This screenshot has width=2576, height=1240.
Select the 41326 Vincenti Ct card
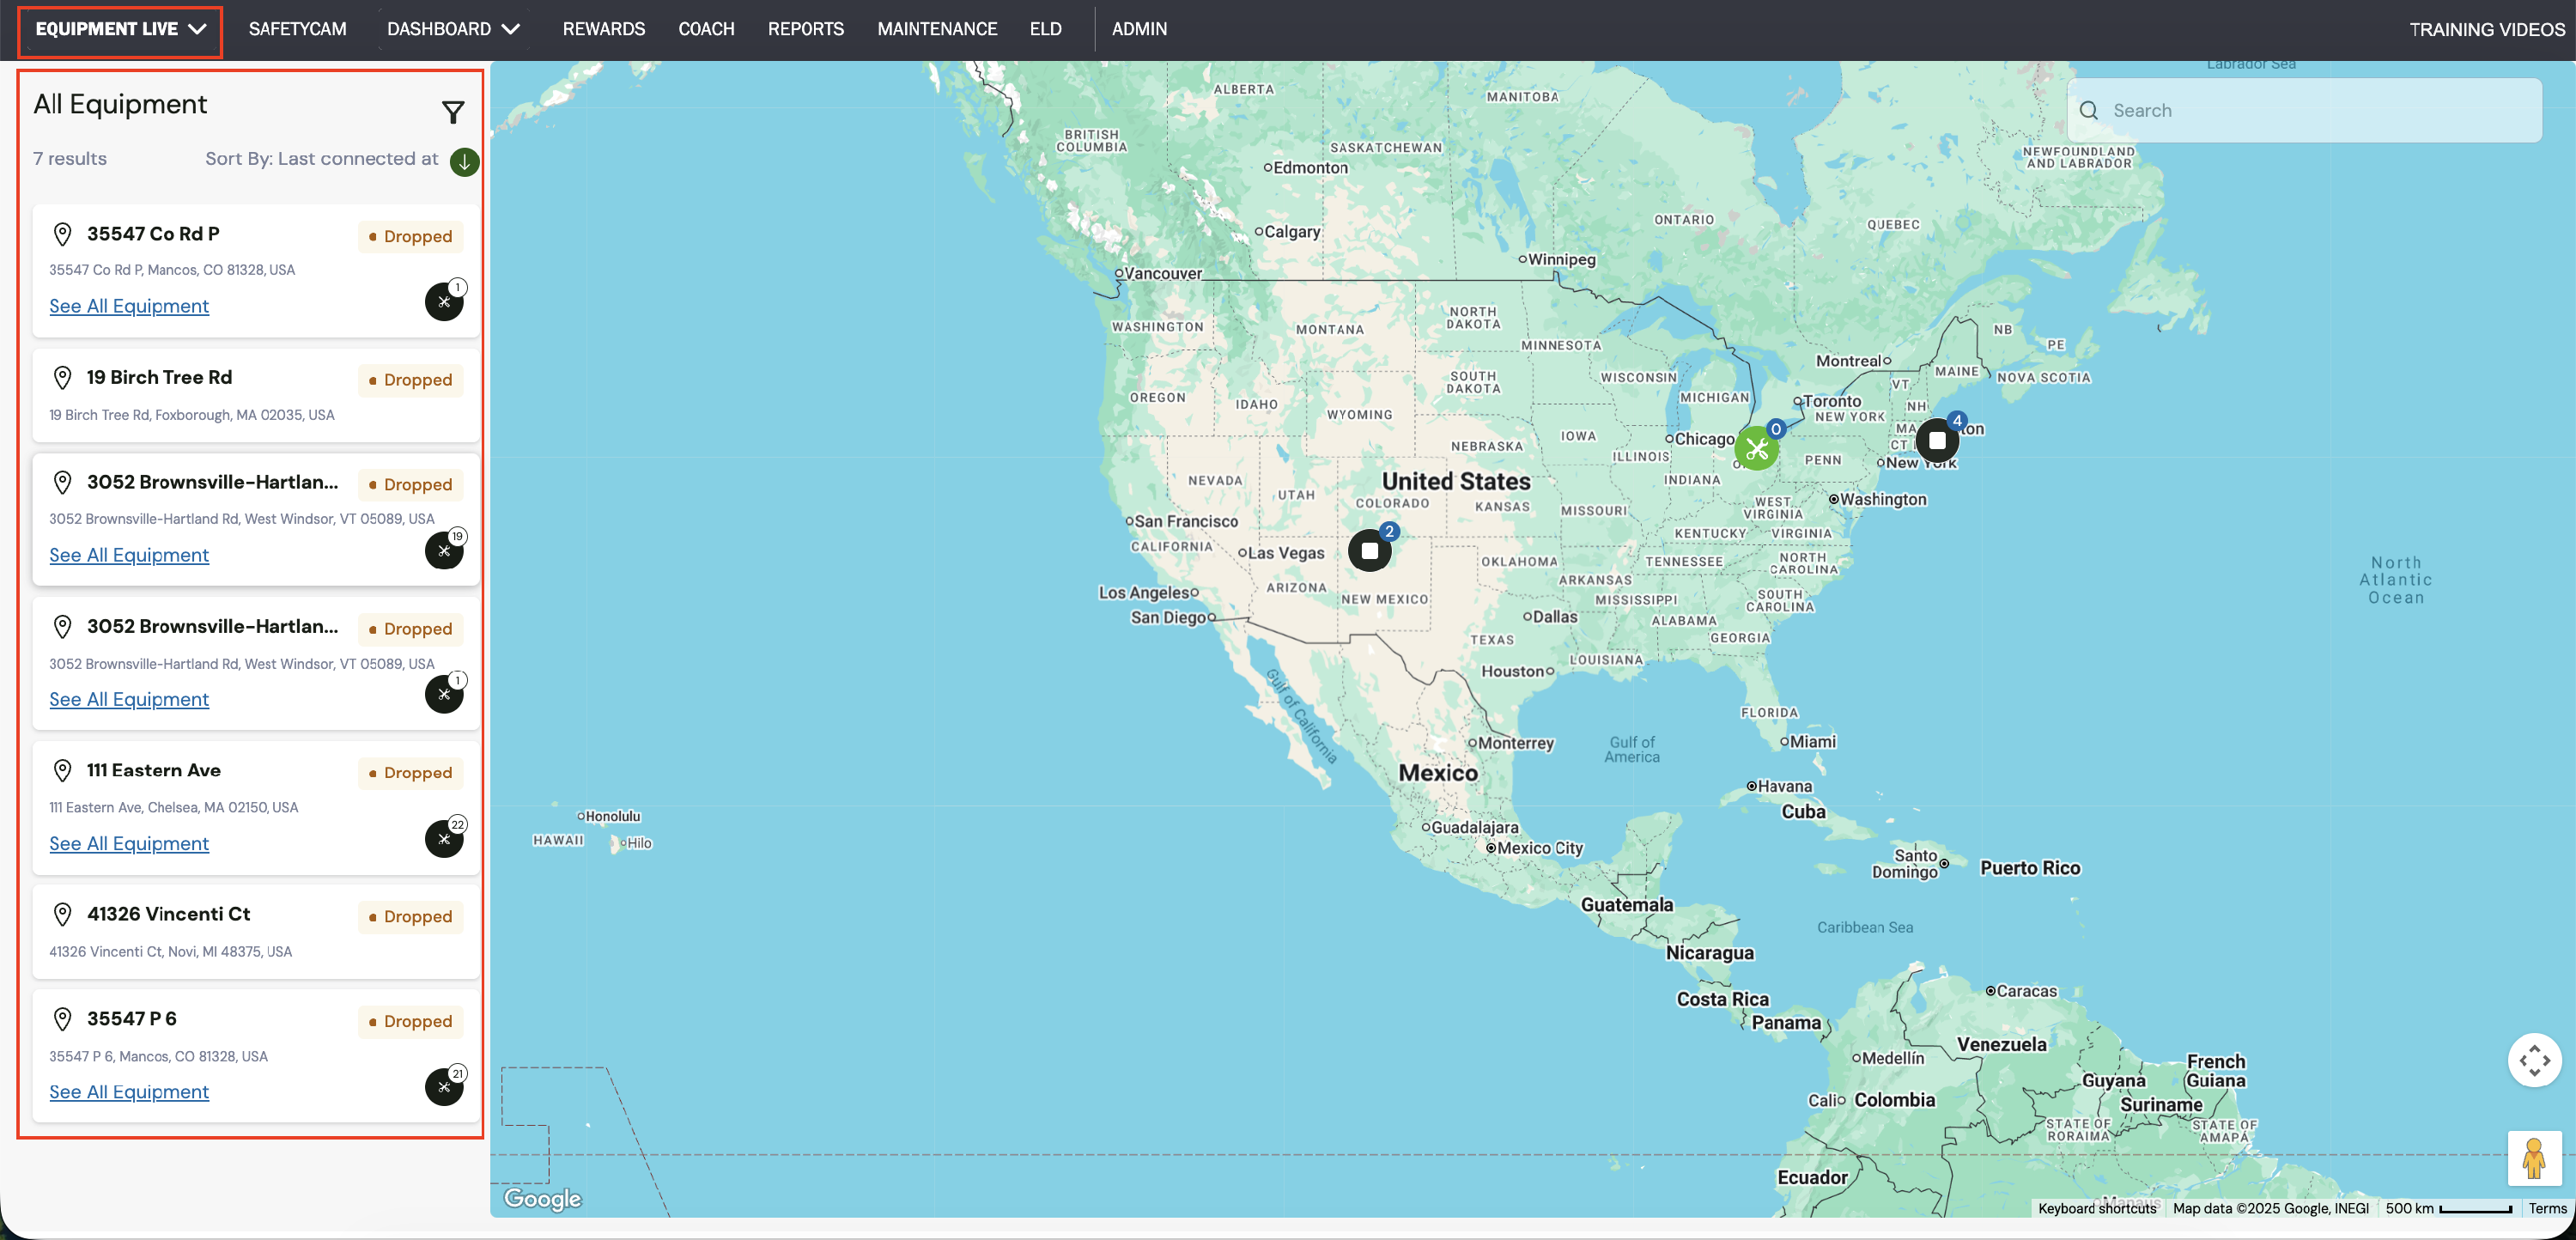coord(255,930)
